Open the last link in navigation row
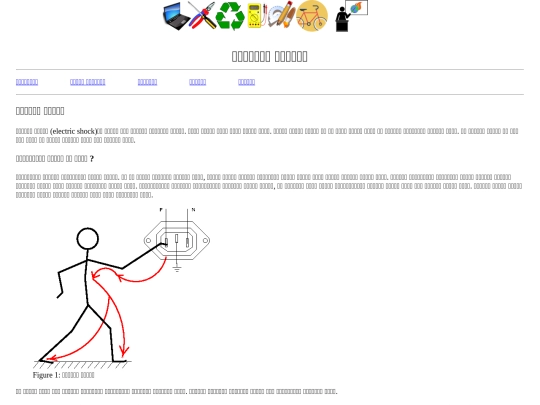Viewport: 540px width, 405px height. 246,82
